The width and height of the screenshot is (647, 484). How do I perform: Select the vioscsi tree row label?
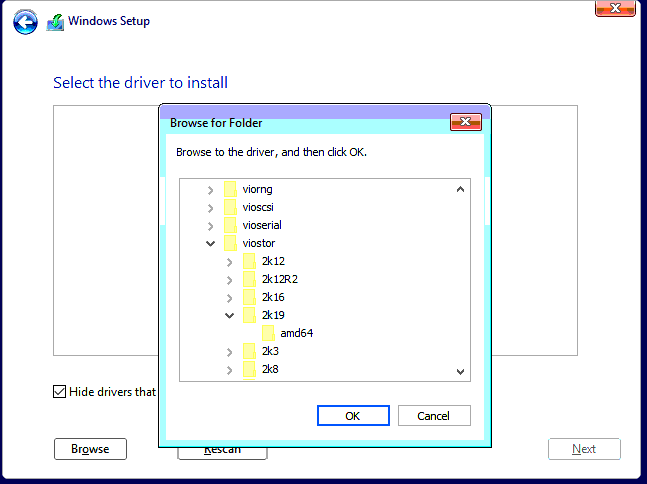pos(258,207)
